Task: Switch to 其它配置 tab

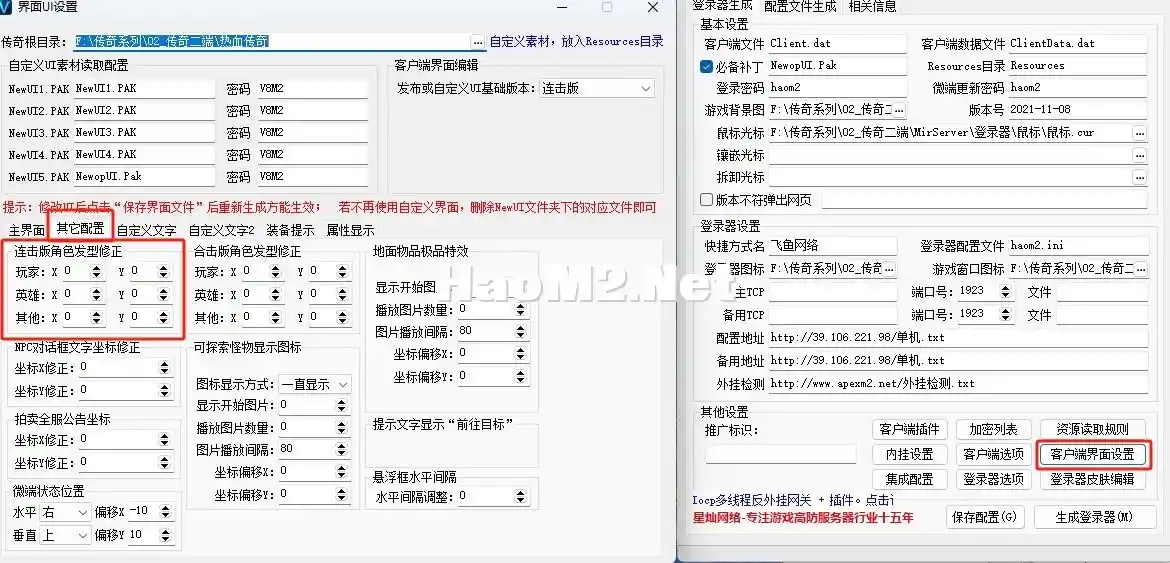Action: (81, 228)
